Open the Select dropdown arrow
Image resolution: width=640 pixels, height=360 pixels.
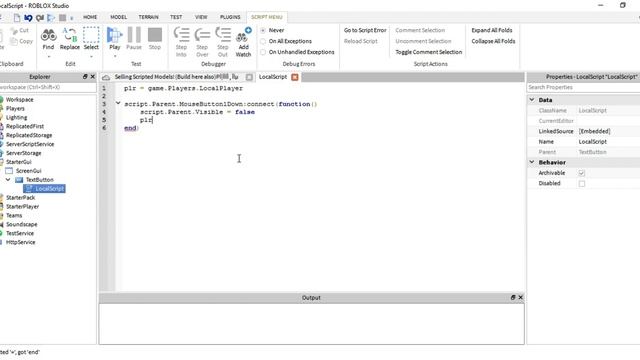click(x=91, y=56)
